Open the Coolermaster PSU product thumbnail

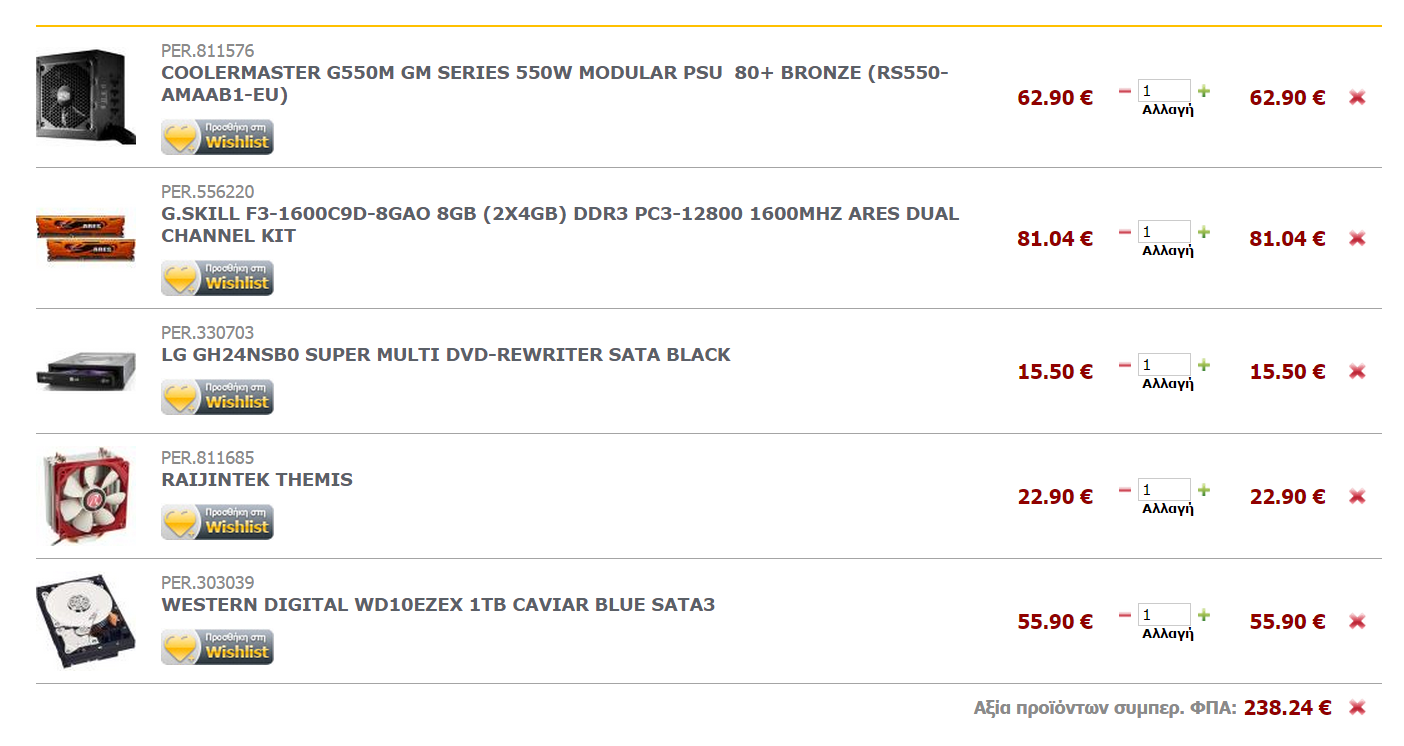85,97
